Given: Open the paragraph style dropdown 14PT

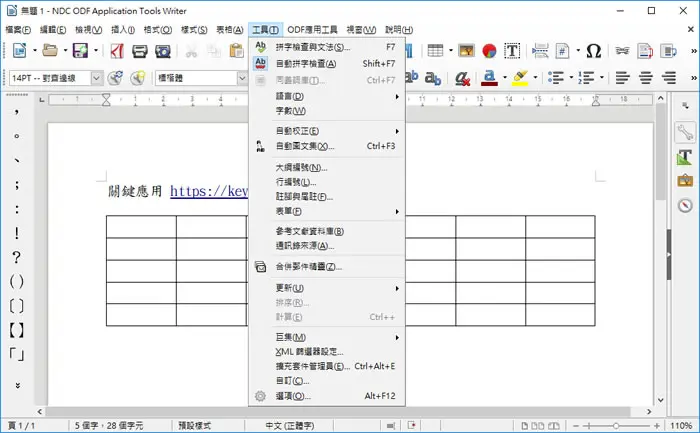Looking at the screenshot, I should pos(96,78).
